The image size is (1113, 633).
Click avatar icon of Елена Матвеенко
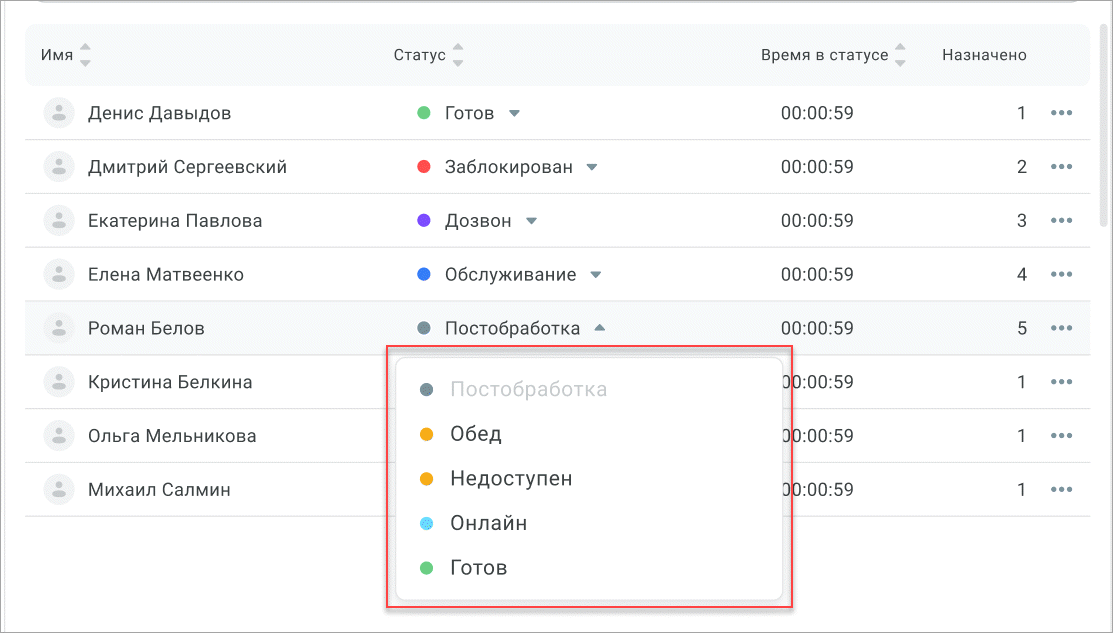(59, 275)
